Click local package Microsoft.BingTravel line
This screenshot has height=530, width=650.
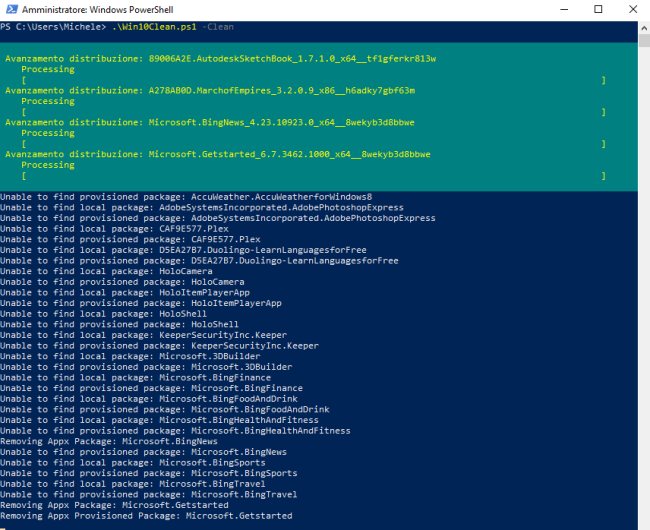pos(133,484)
